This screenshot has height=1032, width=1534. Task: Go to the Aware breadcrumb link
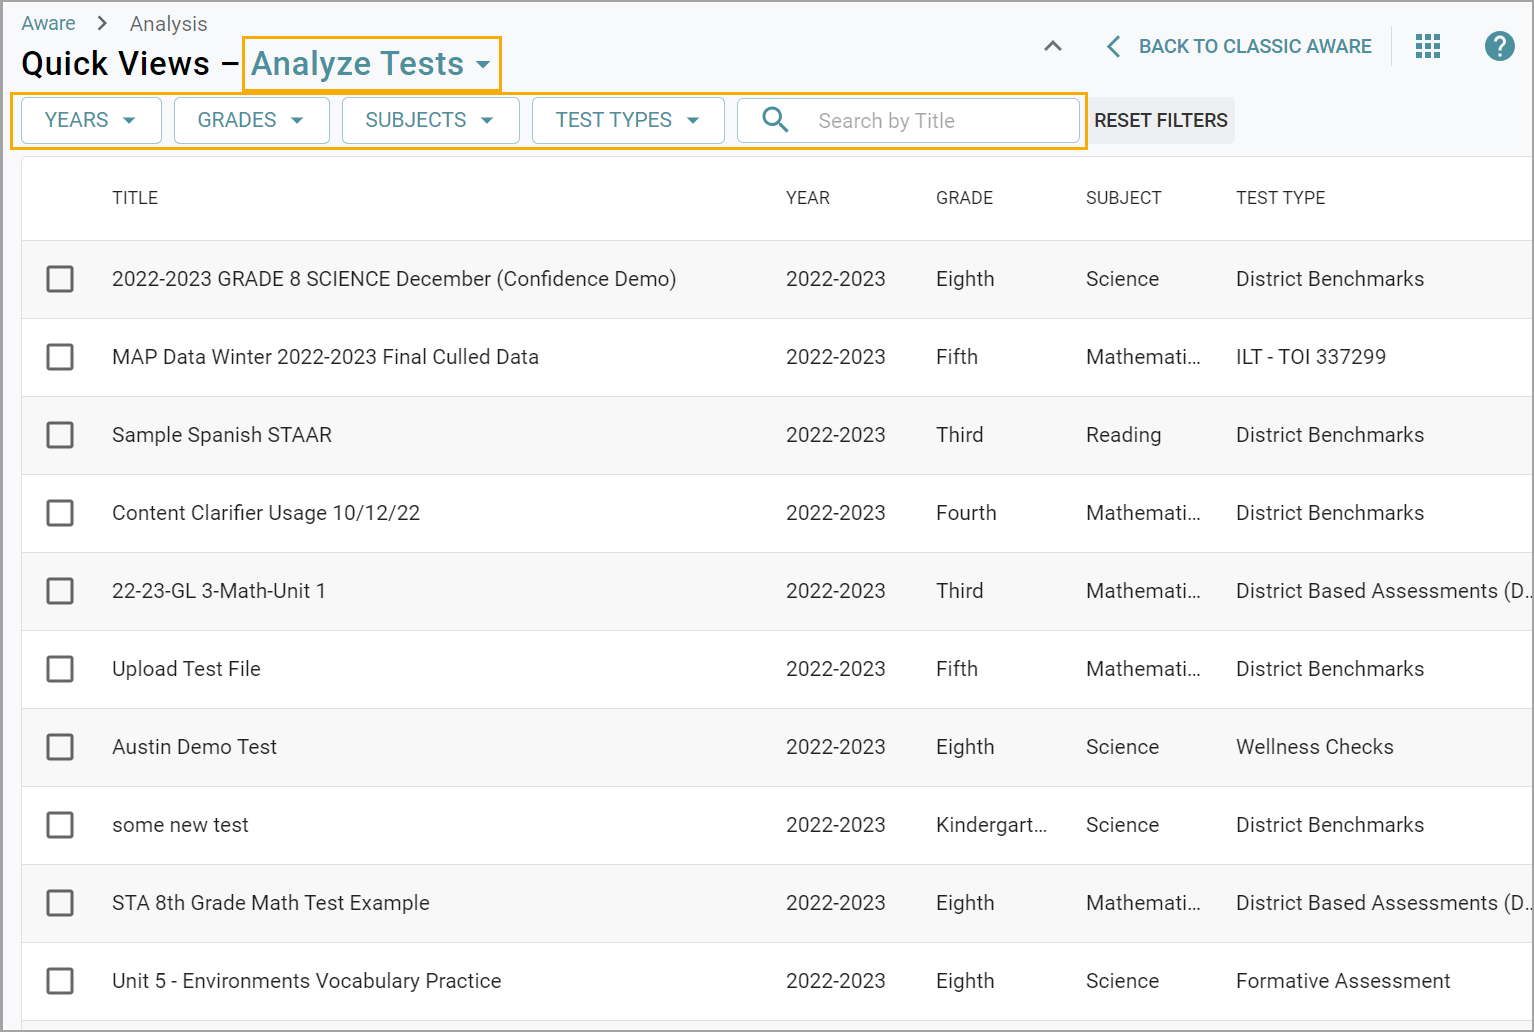pos(48,23)
